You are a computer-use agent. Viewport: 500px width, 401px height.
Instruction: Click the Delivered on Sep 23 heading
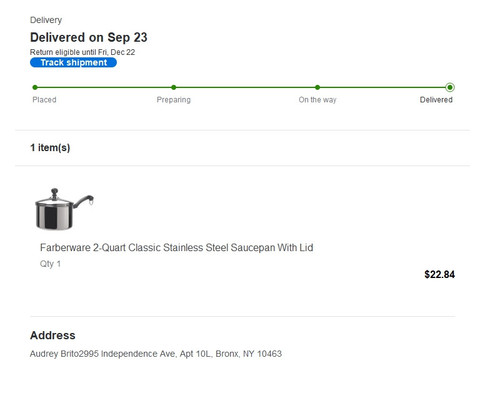point(89,37)
